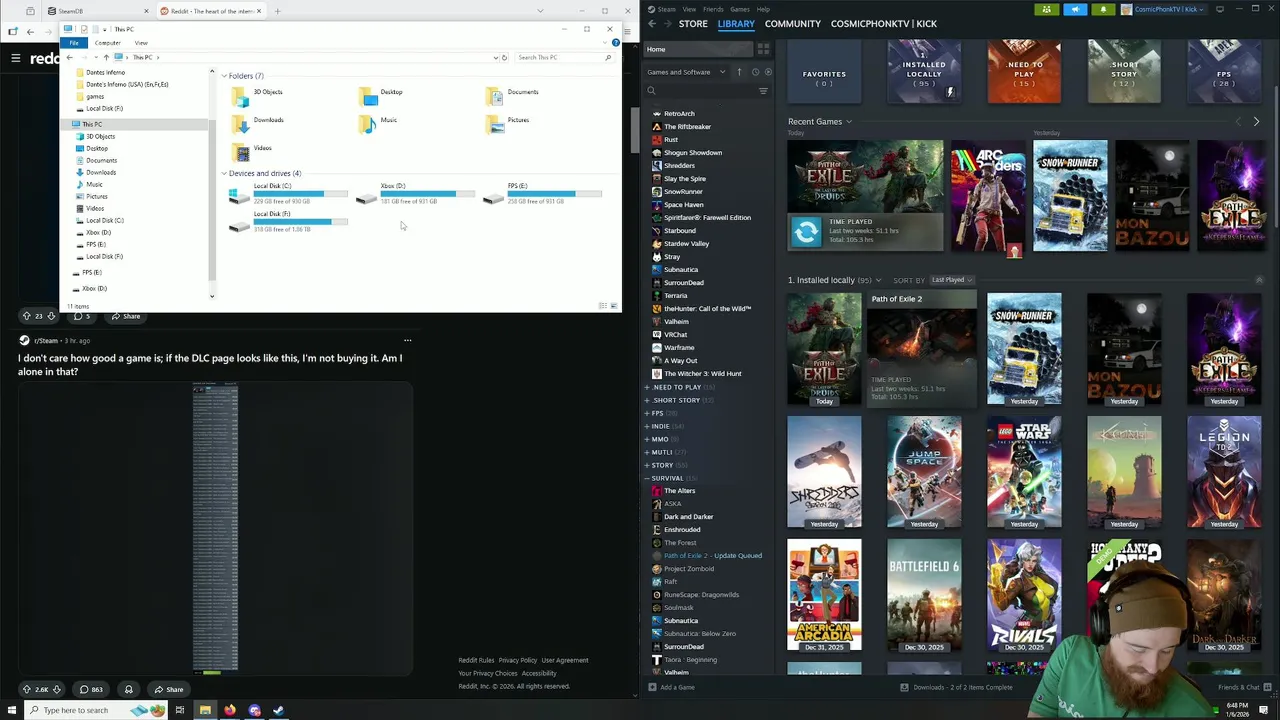Toggle Steam recent activity clock filter
Image resolution: width=1280 pixels, height=720 pixels.
tap(754, 72)
